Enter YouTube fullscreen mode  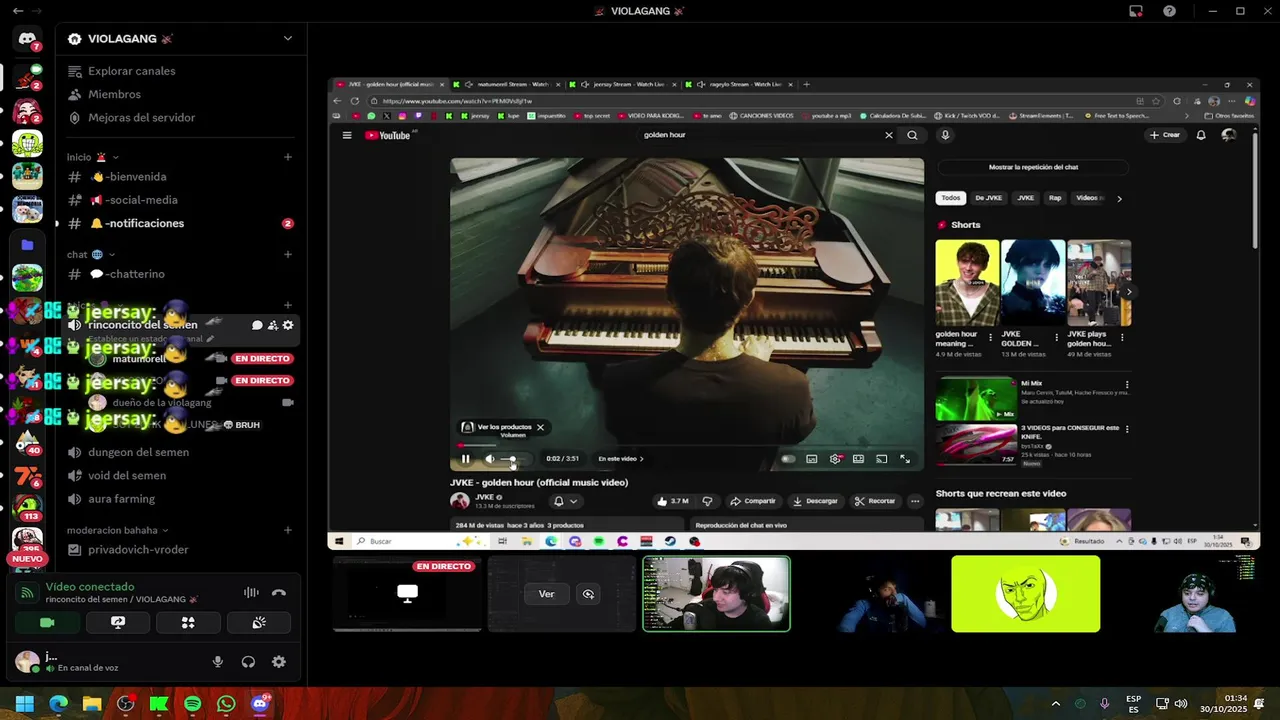click(905, 459)
